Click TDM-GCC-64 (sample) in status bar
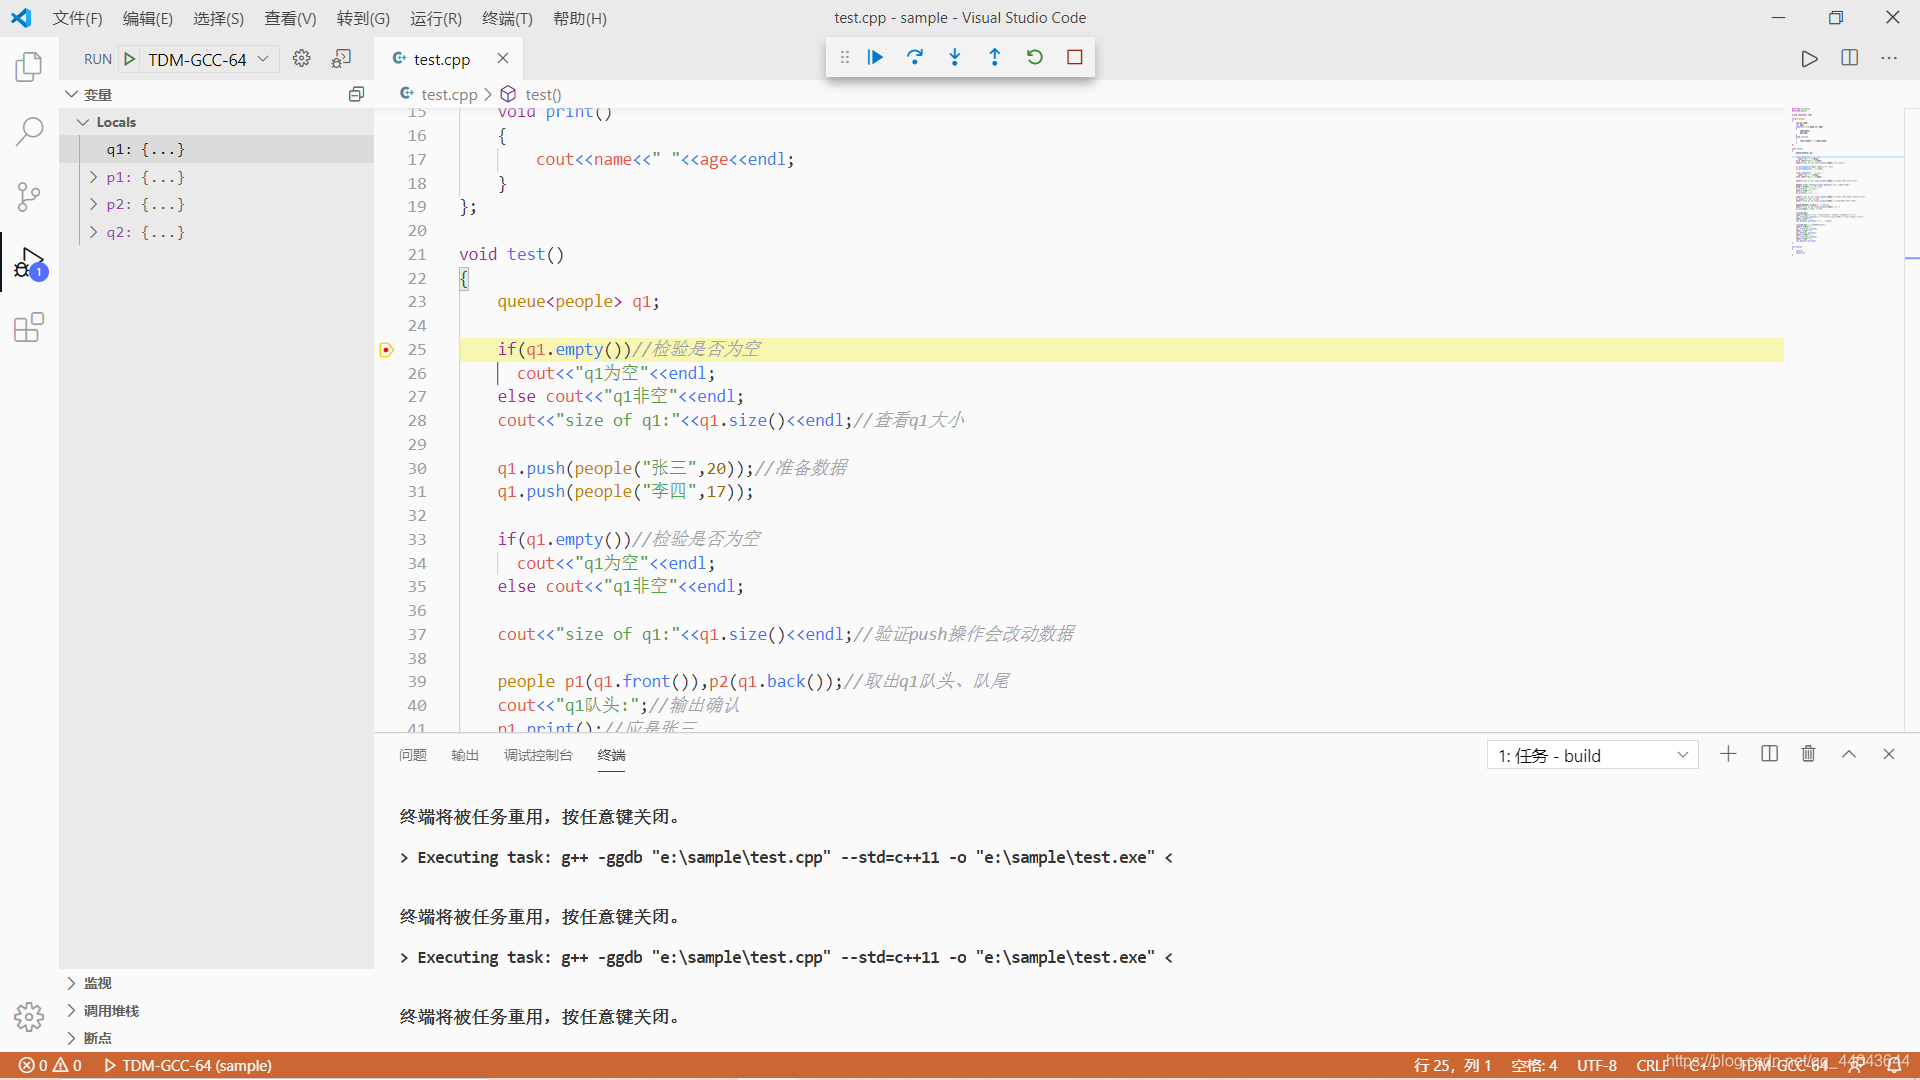 pos(187,1066)
